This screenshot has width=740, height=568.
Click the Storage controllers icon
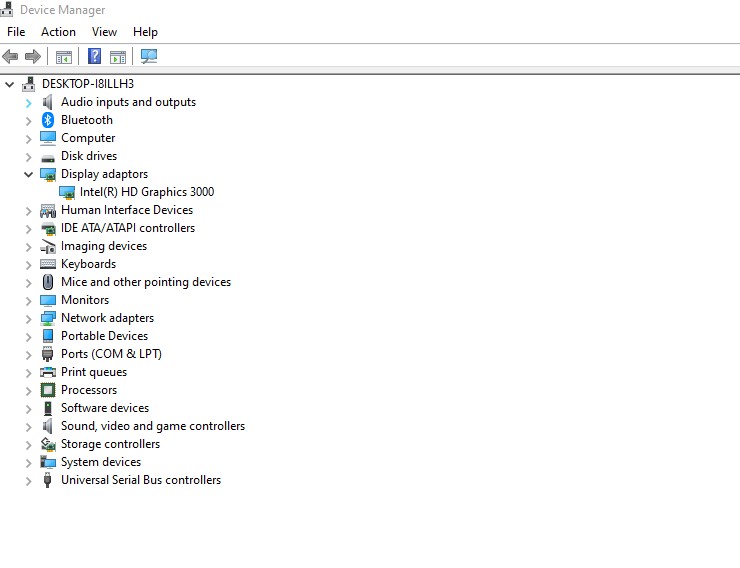[48, 444]
